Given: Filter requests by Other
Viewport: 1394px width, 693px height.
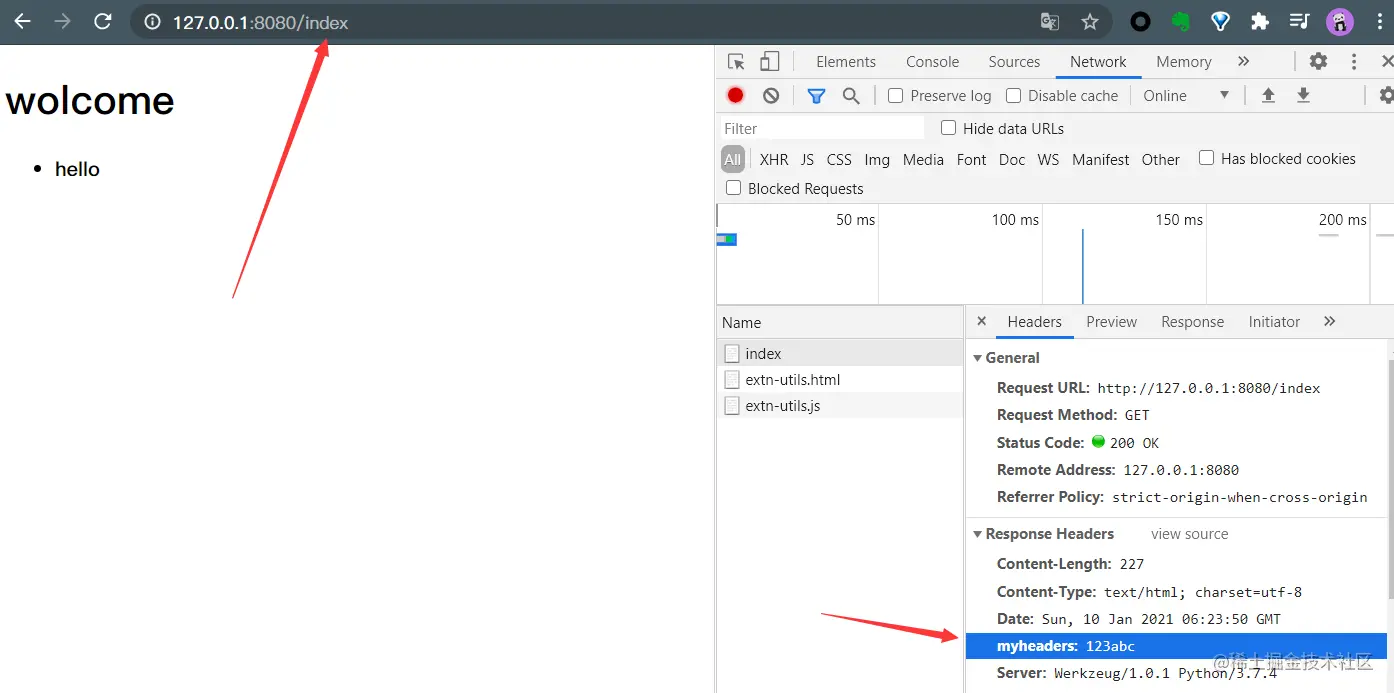Looking at the screenshot, I should point(1160,159).
